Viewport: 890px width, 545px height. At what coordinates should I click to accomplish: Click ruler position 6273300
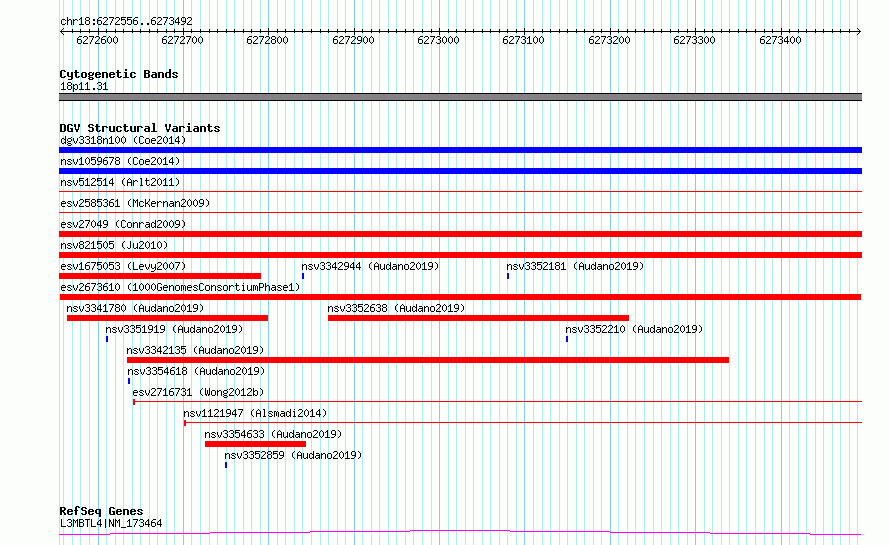coord(694,40)
